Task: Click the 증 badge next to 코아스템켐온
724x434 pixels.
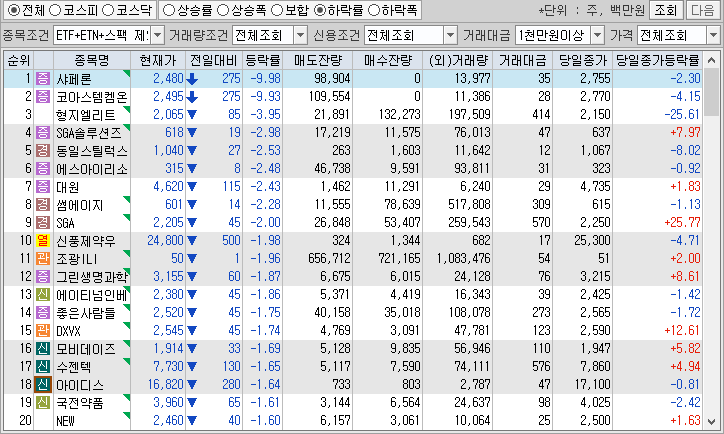Action: 43,96
